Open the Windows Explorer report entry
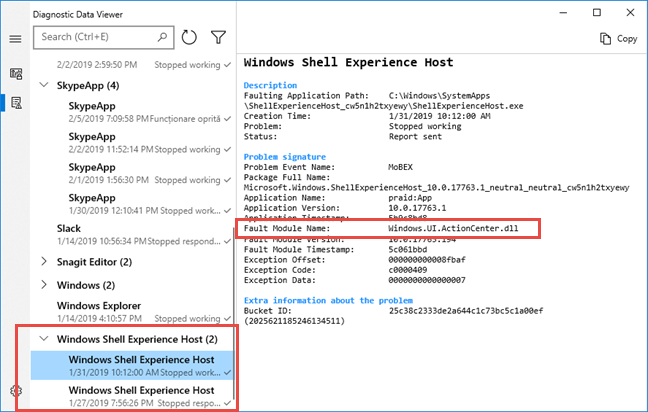 tap(132, 312)
